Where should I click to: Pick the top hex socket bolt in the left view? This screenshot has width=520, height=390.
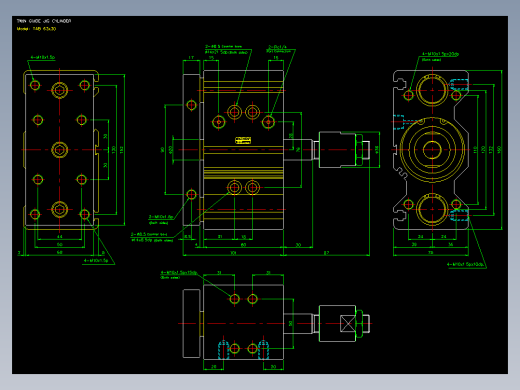click(x=60, y=90)
